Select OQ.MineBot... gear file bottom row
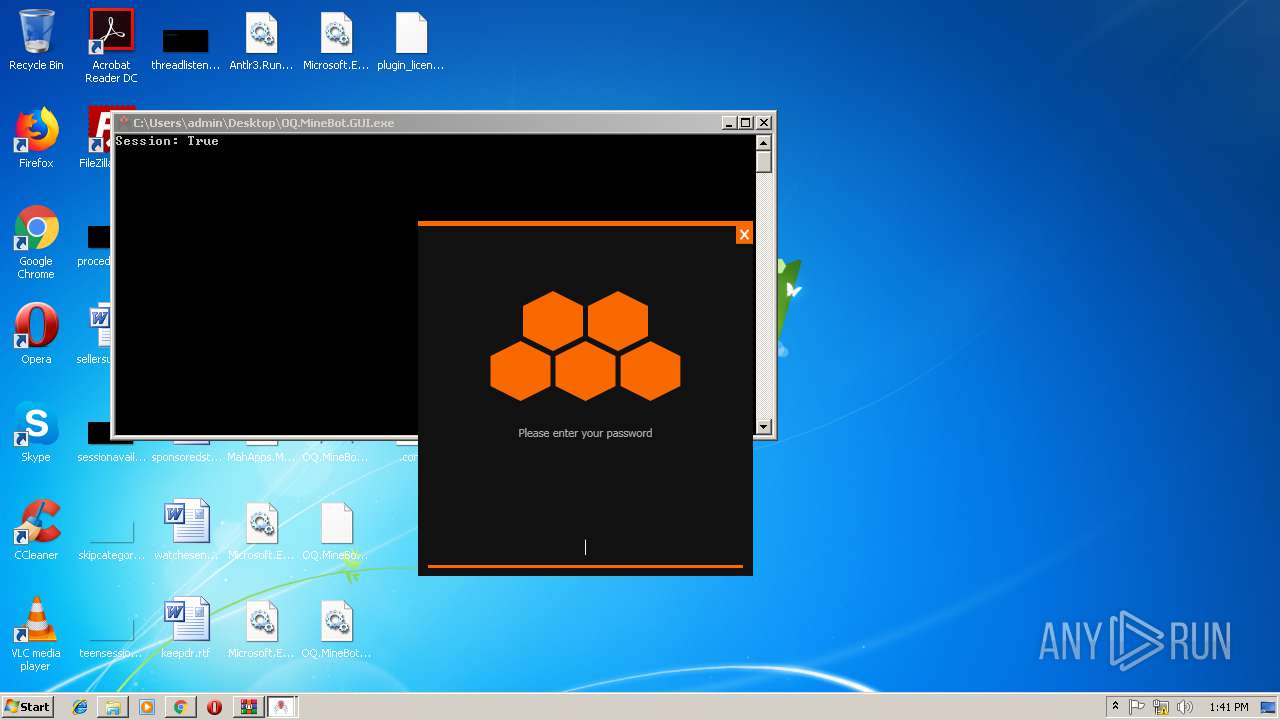The width and height of the screenshot is (1280, 720). (x=336, y=628)
